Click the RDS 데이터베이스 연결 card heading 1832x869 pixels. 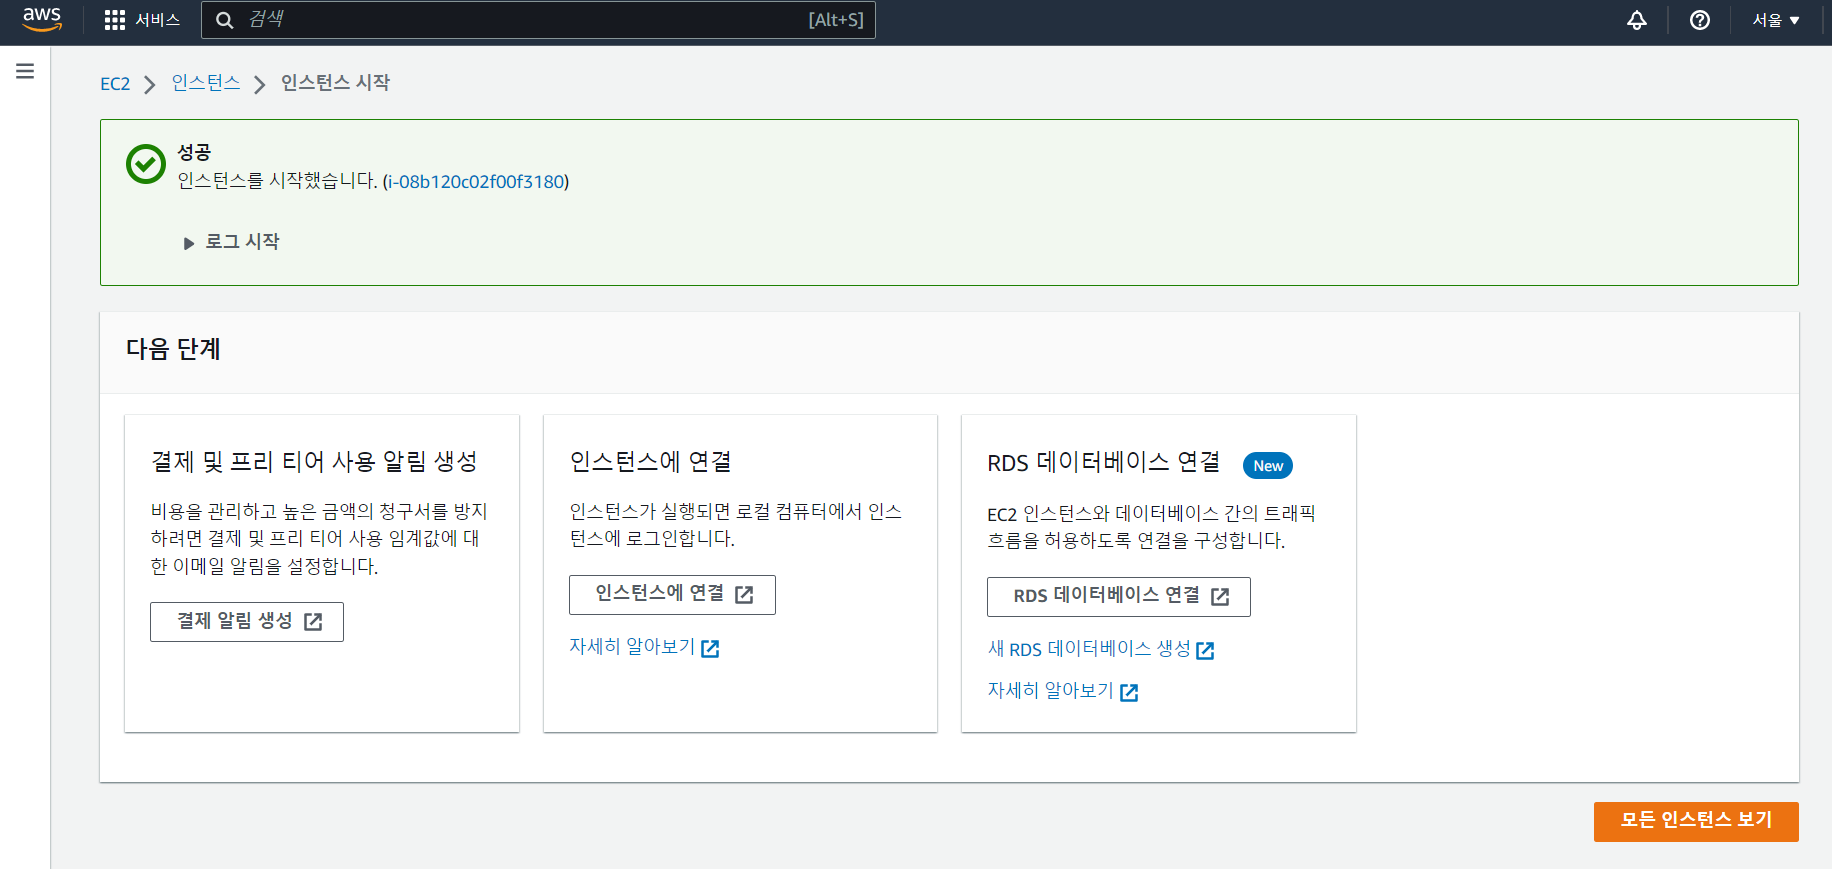[1104, 463]
